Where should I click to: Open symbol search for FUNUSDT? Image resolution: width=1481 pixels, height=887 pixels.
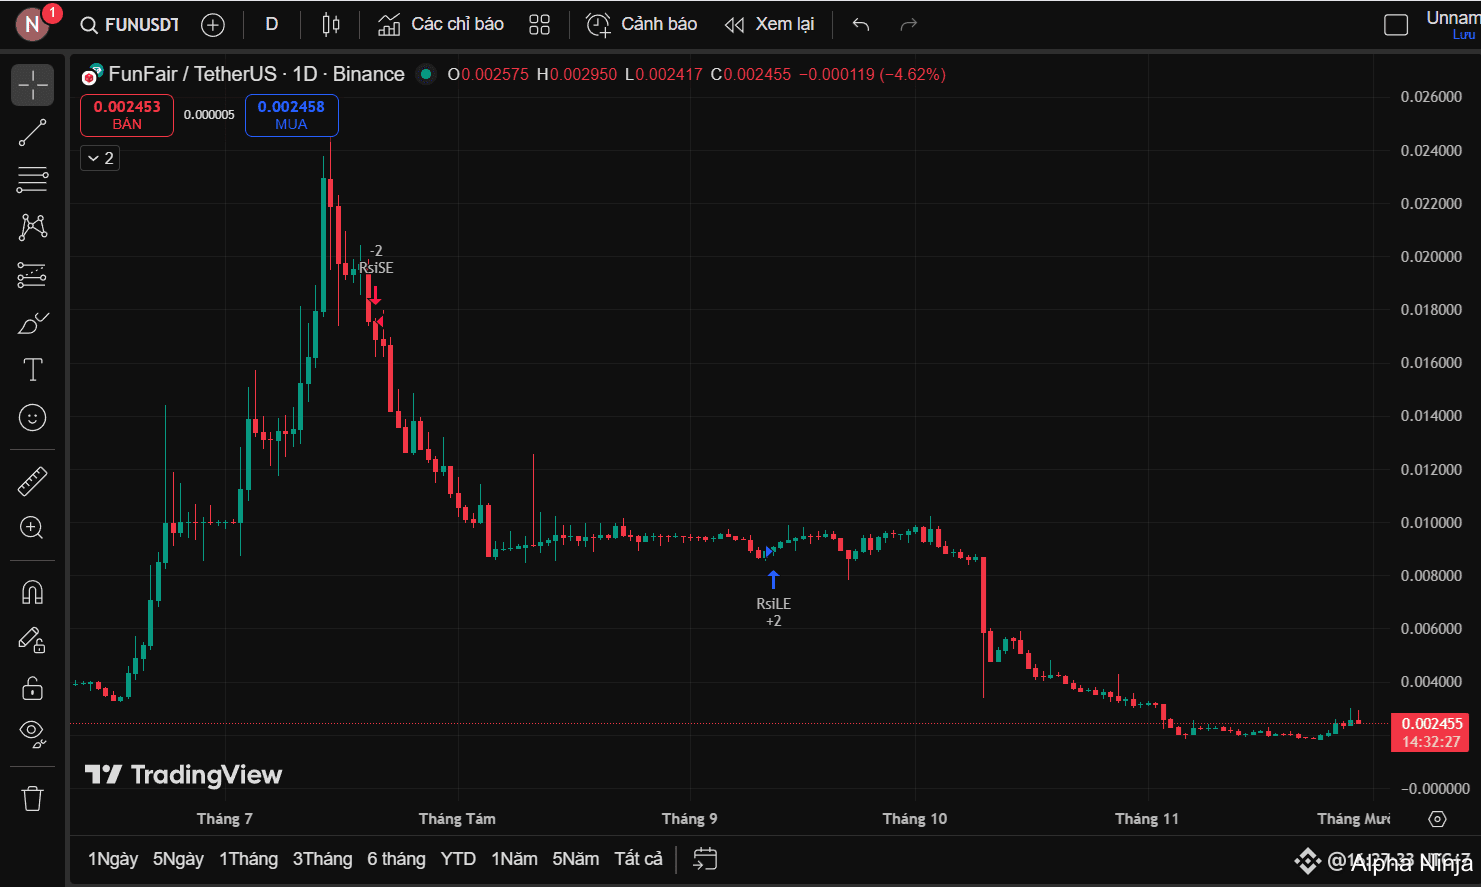pos(130,25)
